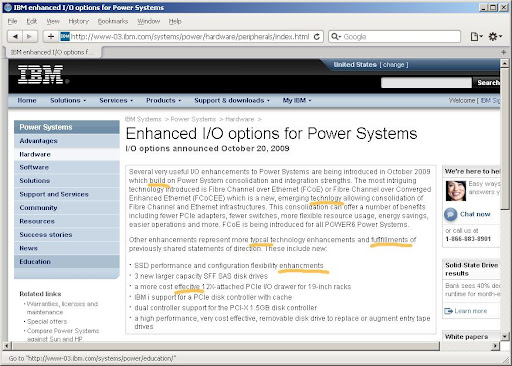Click the Learn more arrow icon
The image size is (512, 366).
pyautogui.click(x=448, y=311)
